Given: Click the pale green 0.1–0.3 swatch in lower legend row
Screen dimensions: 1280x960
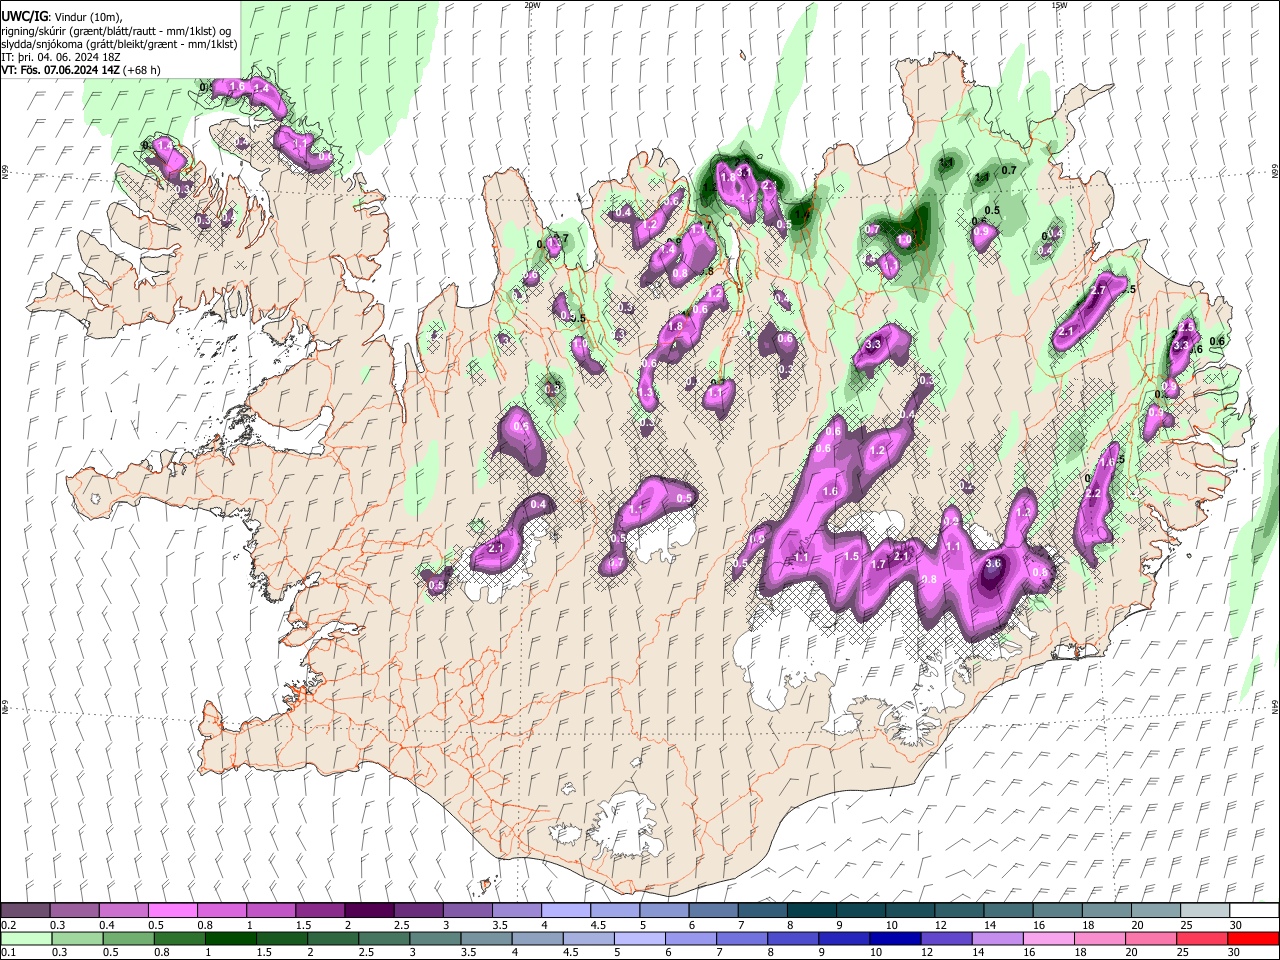Looking at the screenshot, I should point(25,938).
